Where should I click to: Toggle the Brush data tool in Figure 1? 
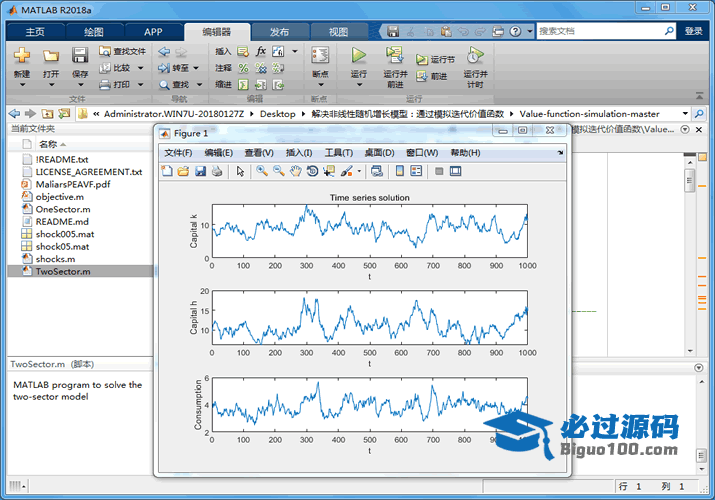(347, 171)
